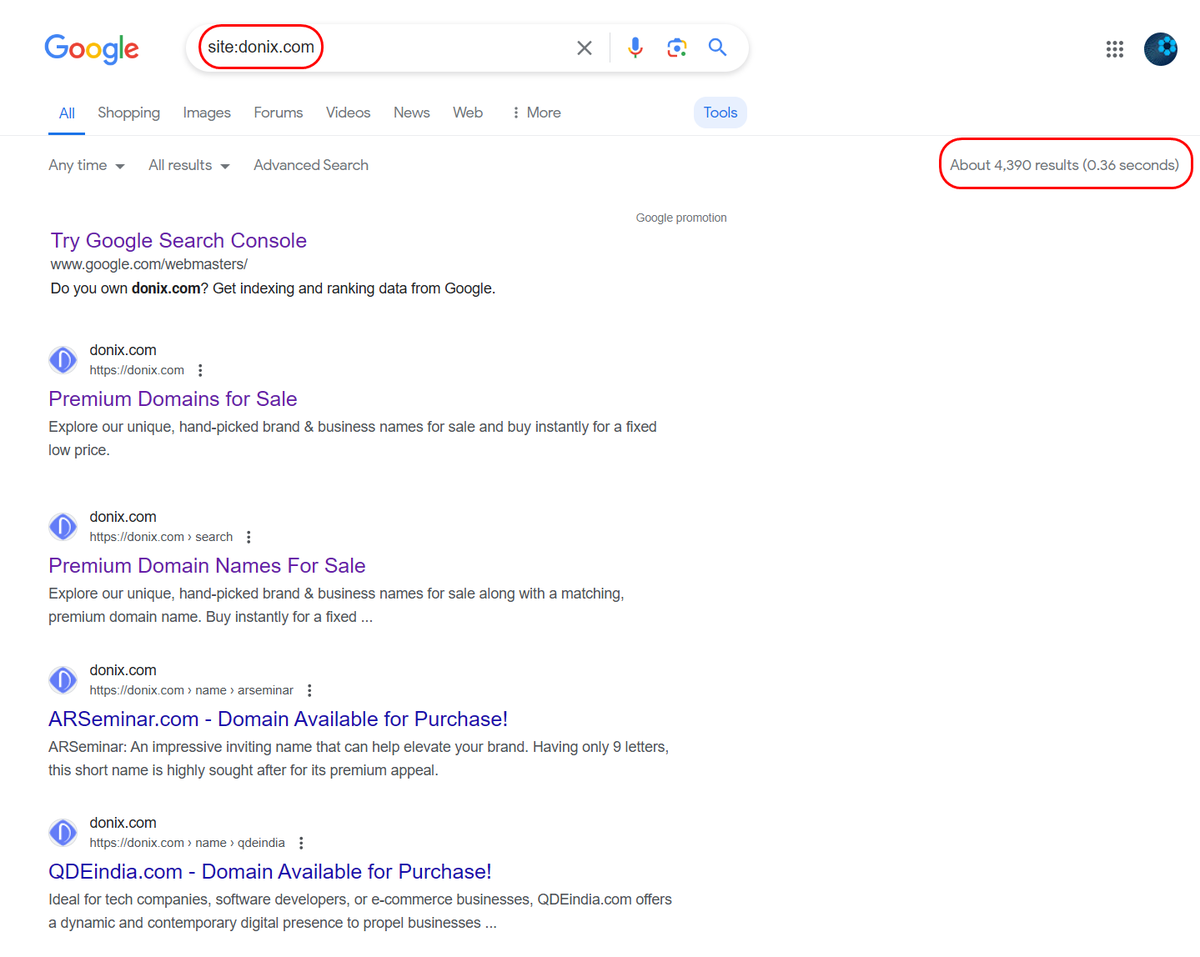Image resolution: width=1200 pixels, height=957 pixels.
Task: Open Advanced Search
Action: (311, 165)
